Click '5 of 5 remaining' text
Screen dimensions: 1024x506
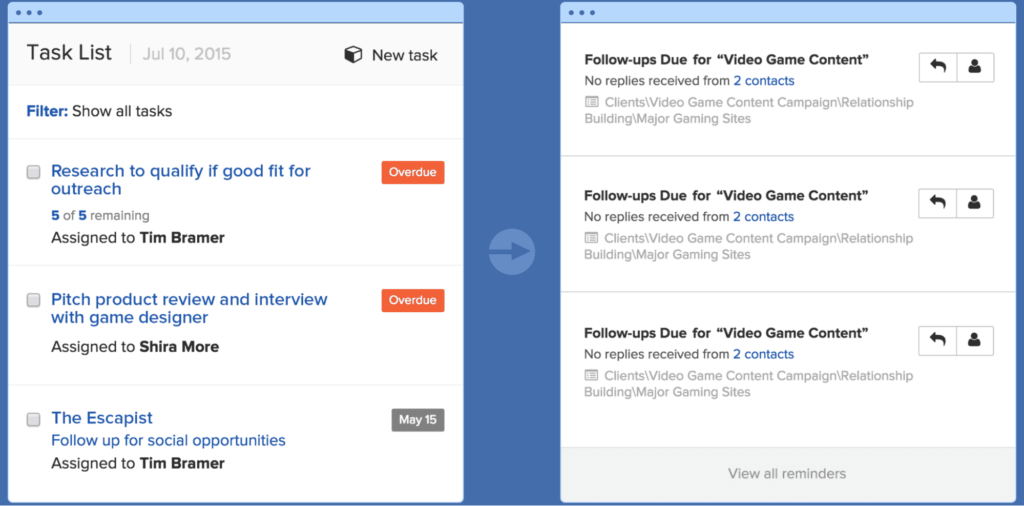100,215
